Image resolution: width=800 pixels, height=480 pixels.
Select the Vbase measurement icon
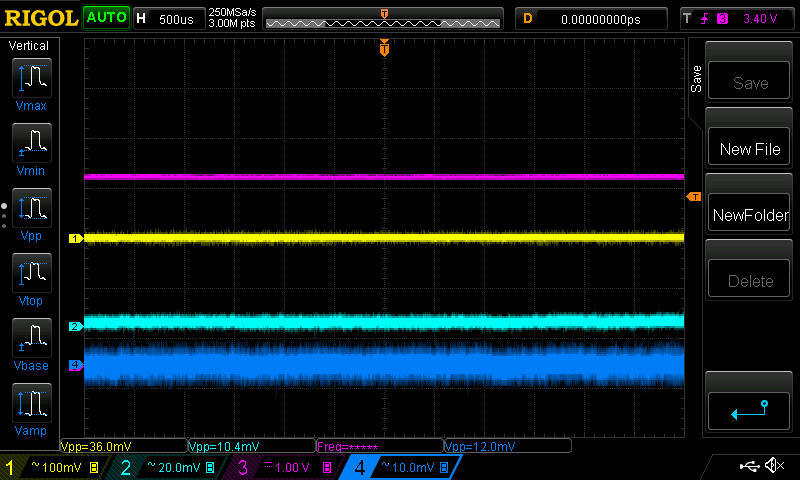[31, 338]
